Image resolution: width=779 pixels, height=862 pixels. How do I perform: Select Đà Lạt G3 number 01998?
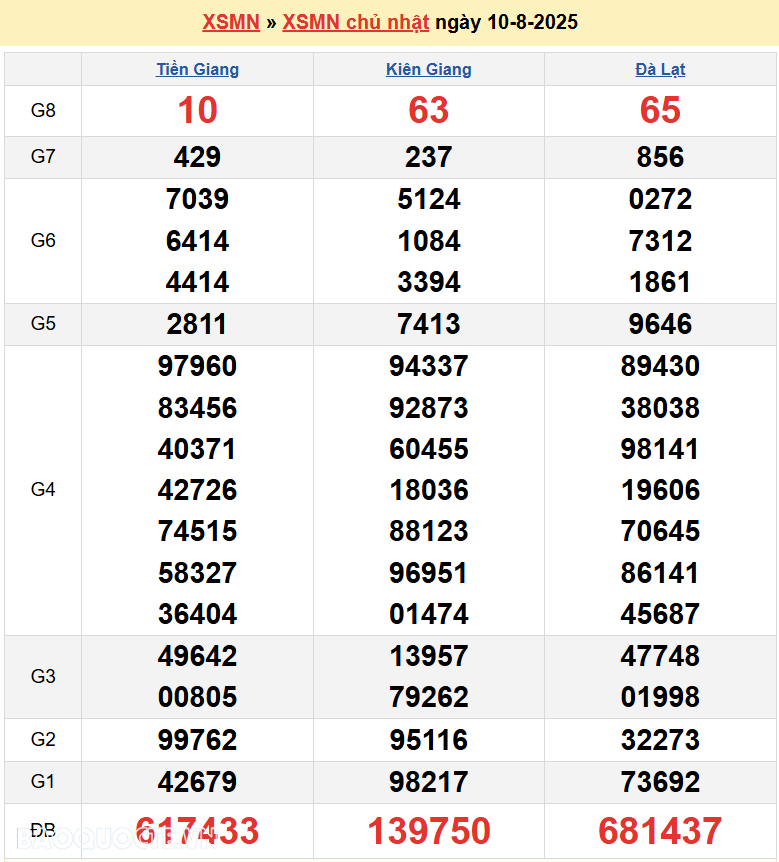[660, 697]
